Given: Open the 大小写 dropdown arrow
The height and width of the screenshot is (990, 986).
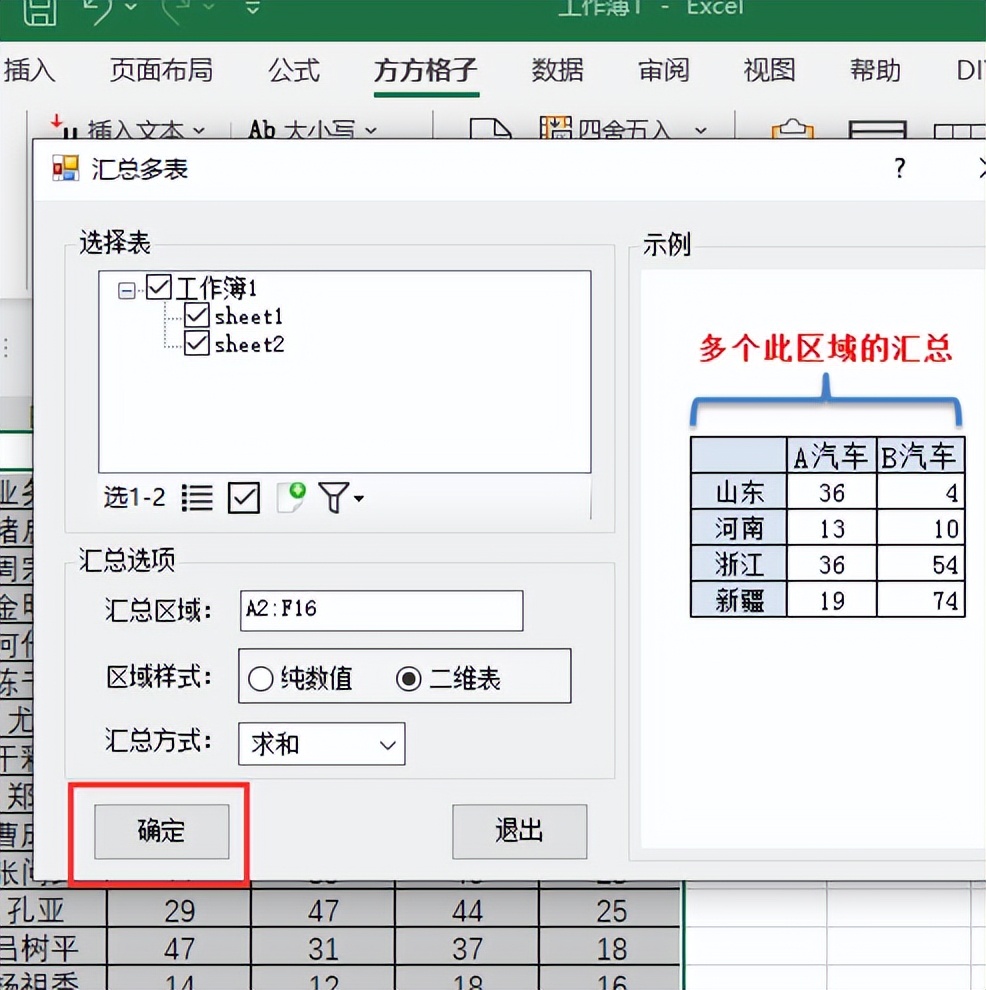Looking at the screenshot, I should point(370,131).
